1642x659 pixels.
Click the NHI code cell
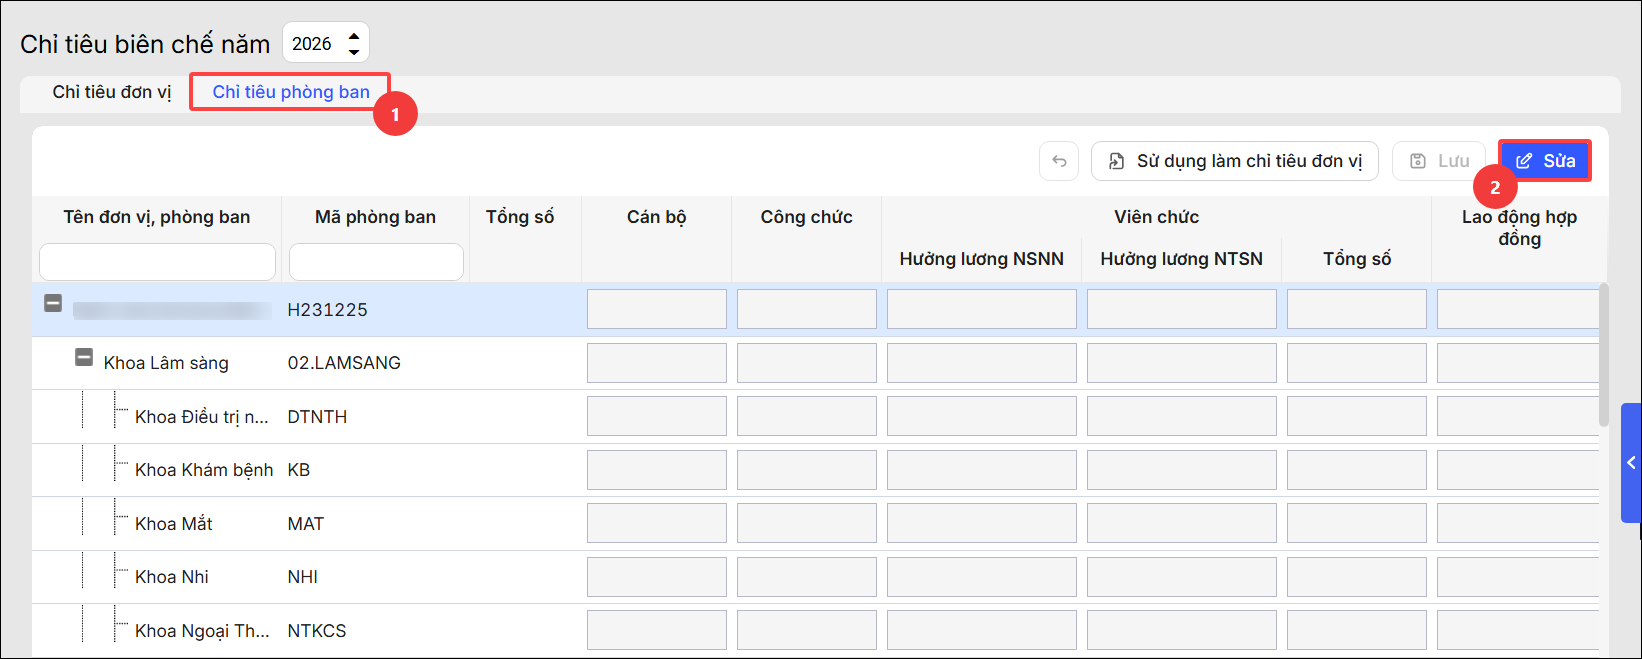coord(303,577)
